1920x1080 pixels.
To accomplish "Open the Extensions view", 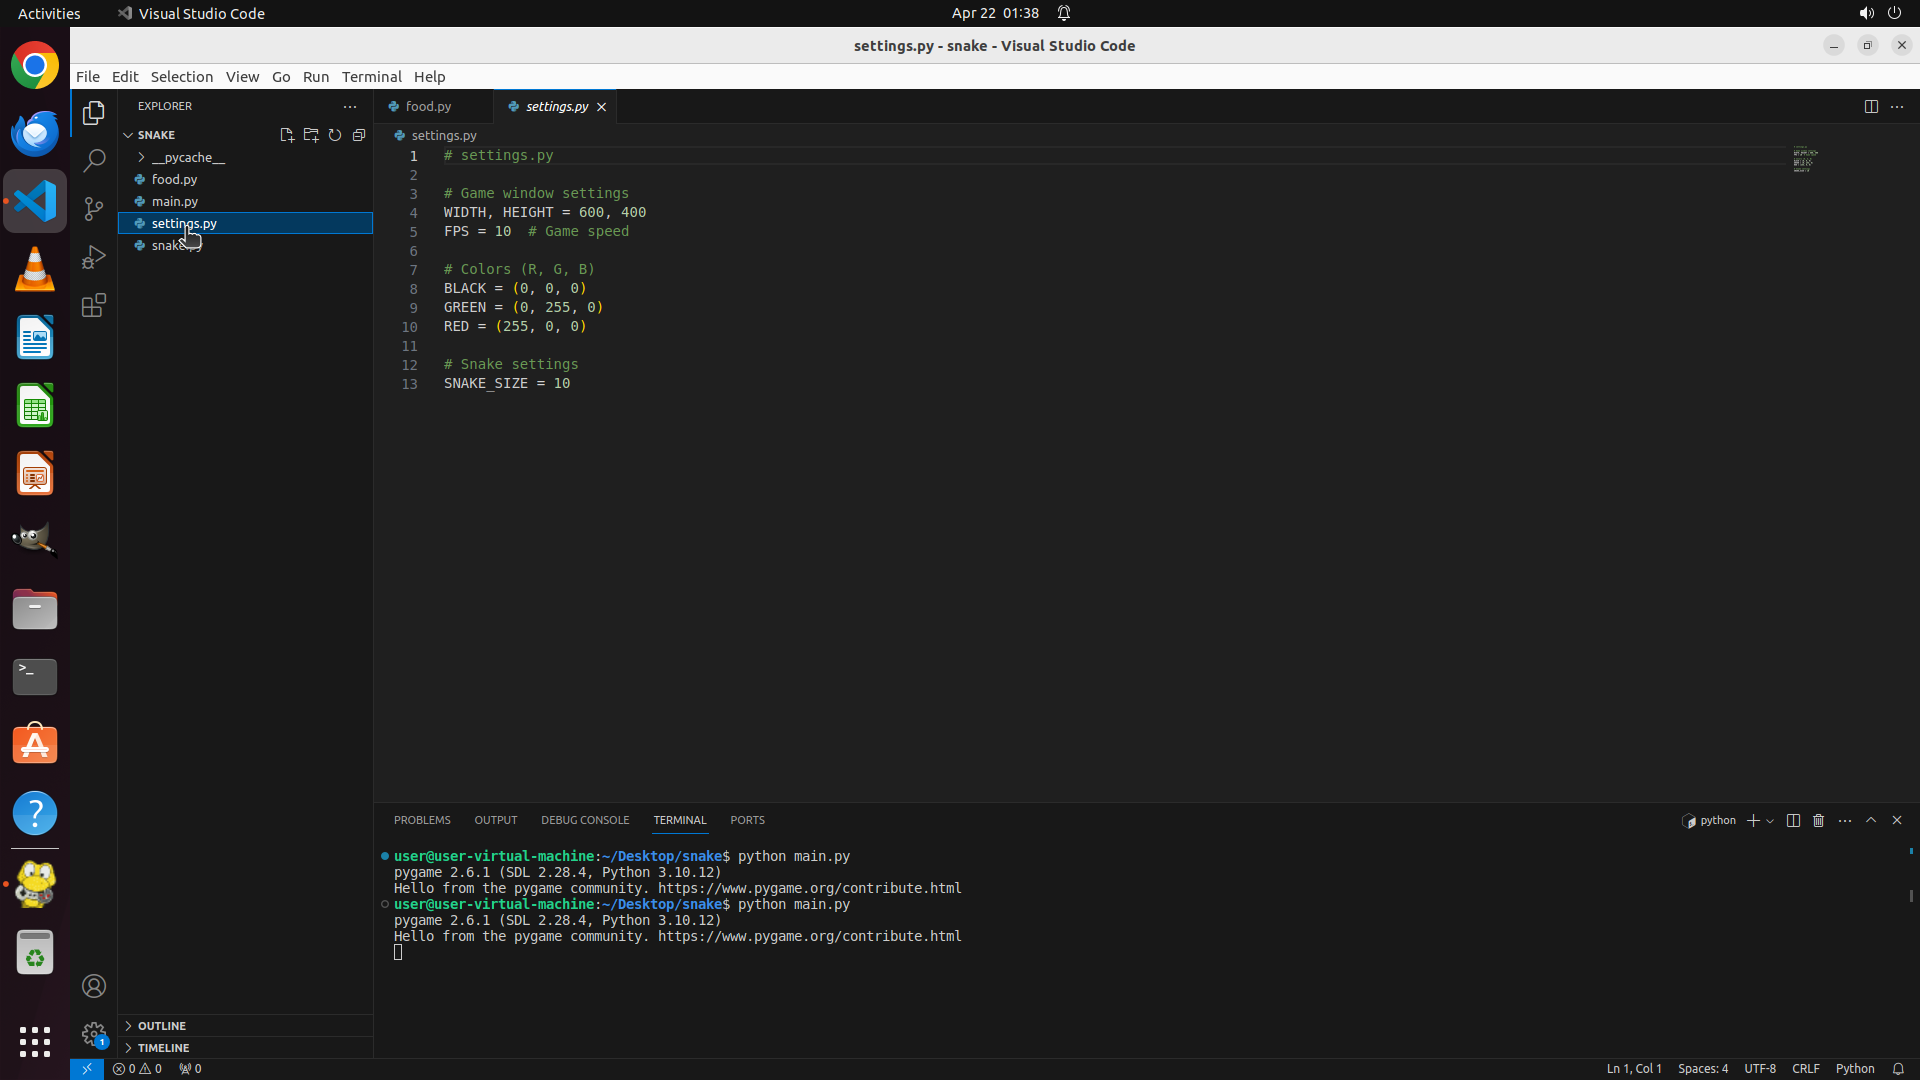I will pyautogui.click(x=94, y=305).
